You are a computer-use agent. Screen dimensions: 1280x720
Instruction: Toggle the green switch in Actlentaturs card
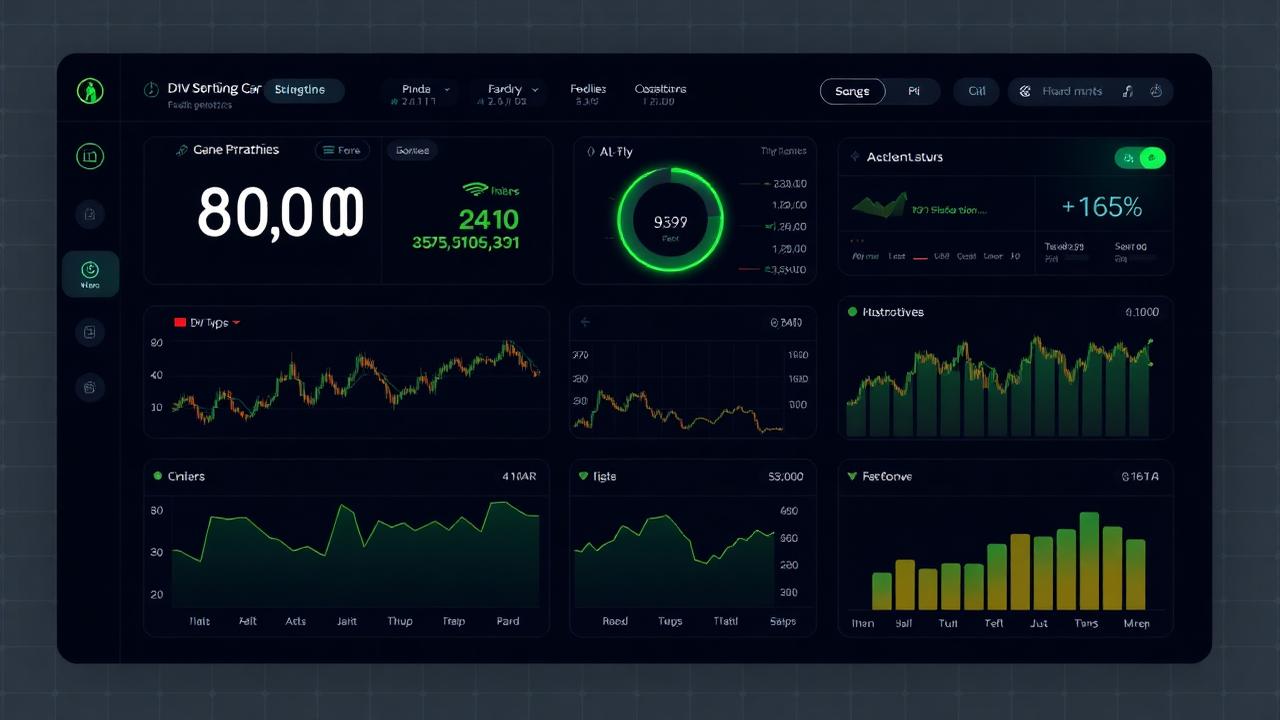(1140, 157)
